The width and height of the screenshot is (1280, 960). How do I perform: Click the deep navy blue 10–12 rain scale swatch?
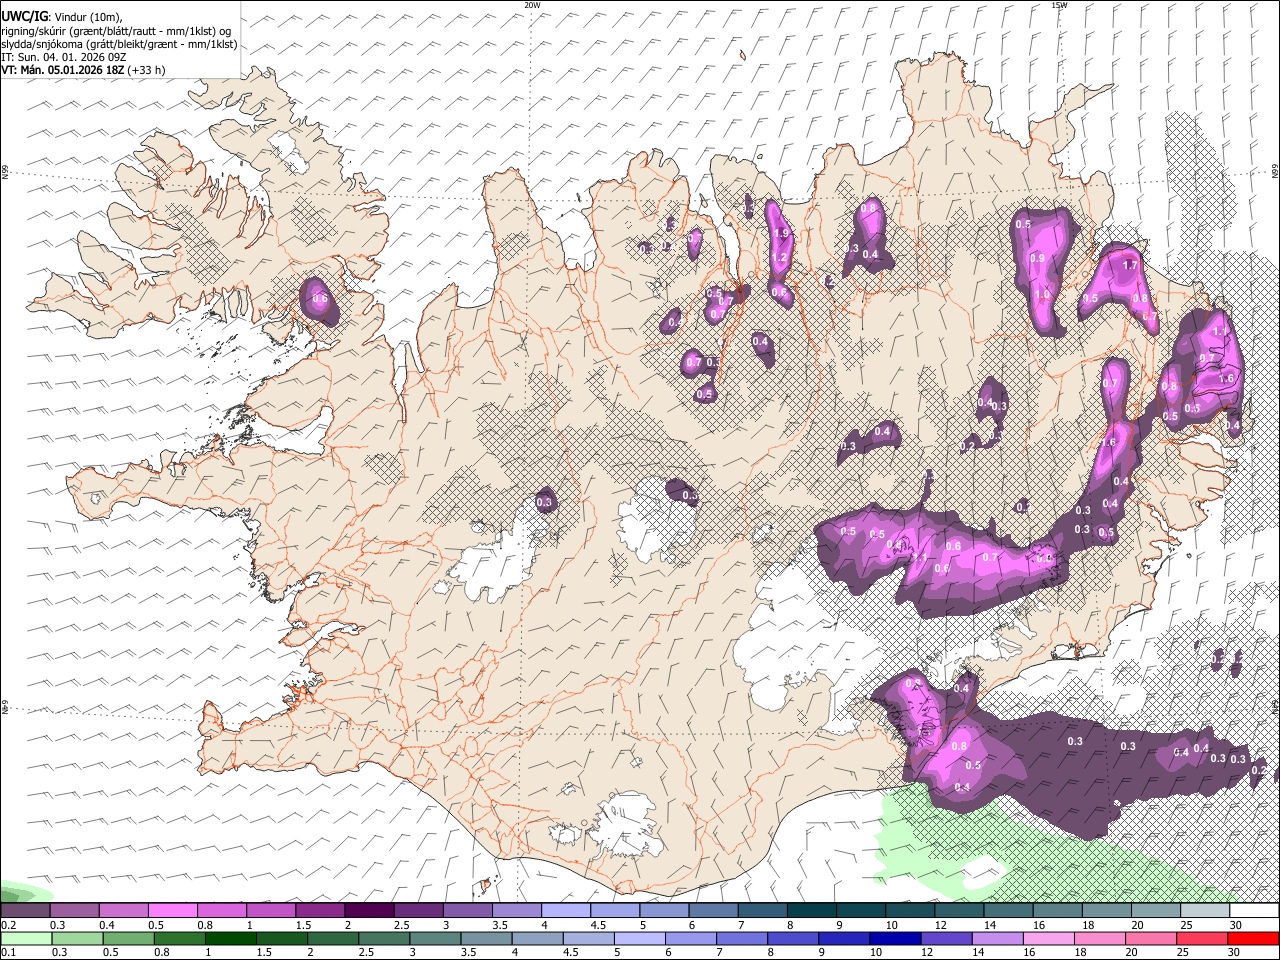(894, 938)
